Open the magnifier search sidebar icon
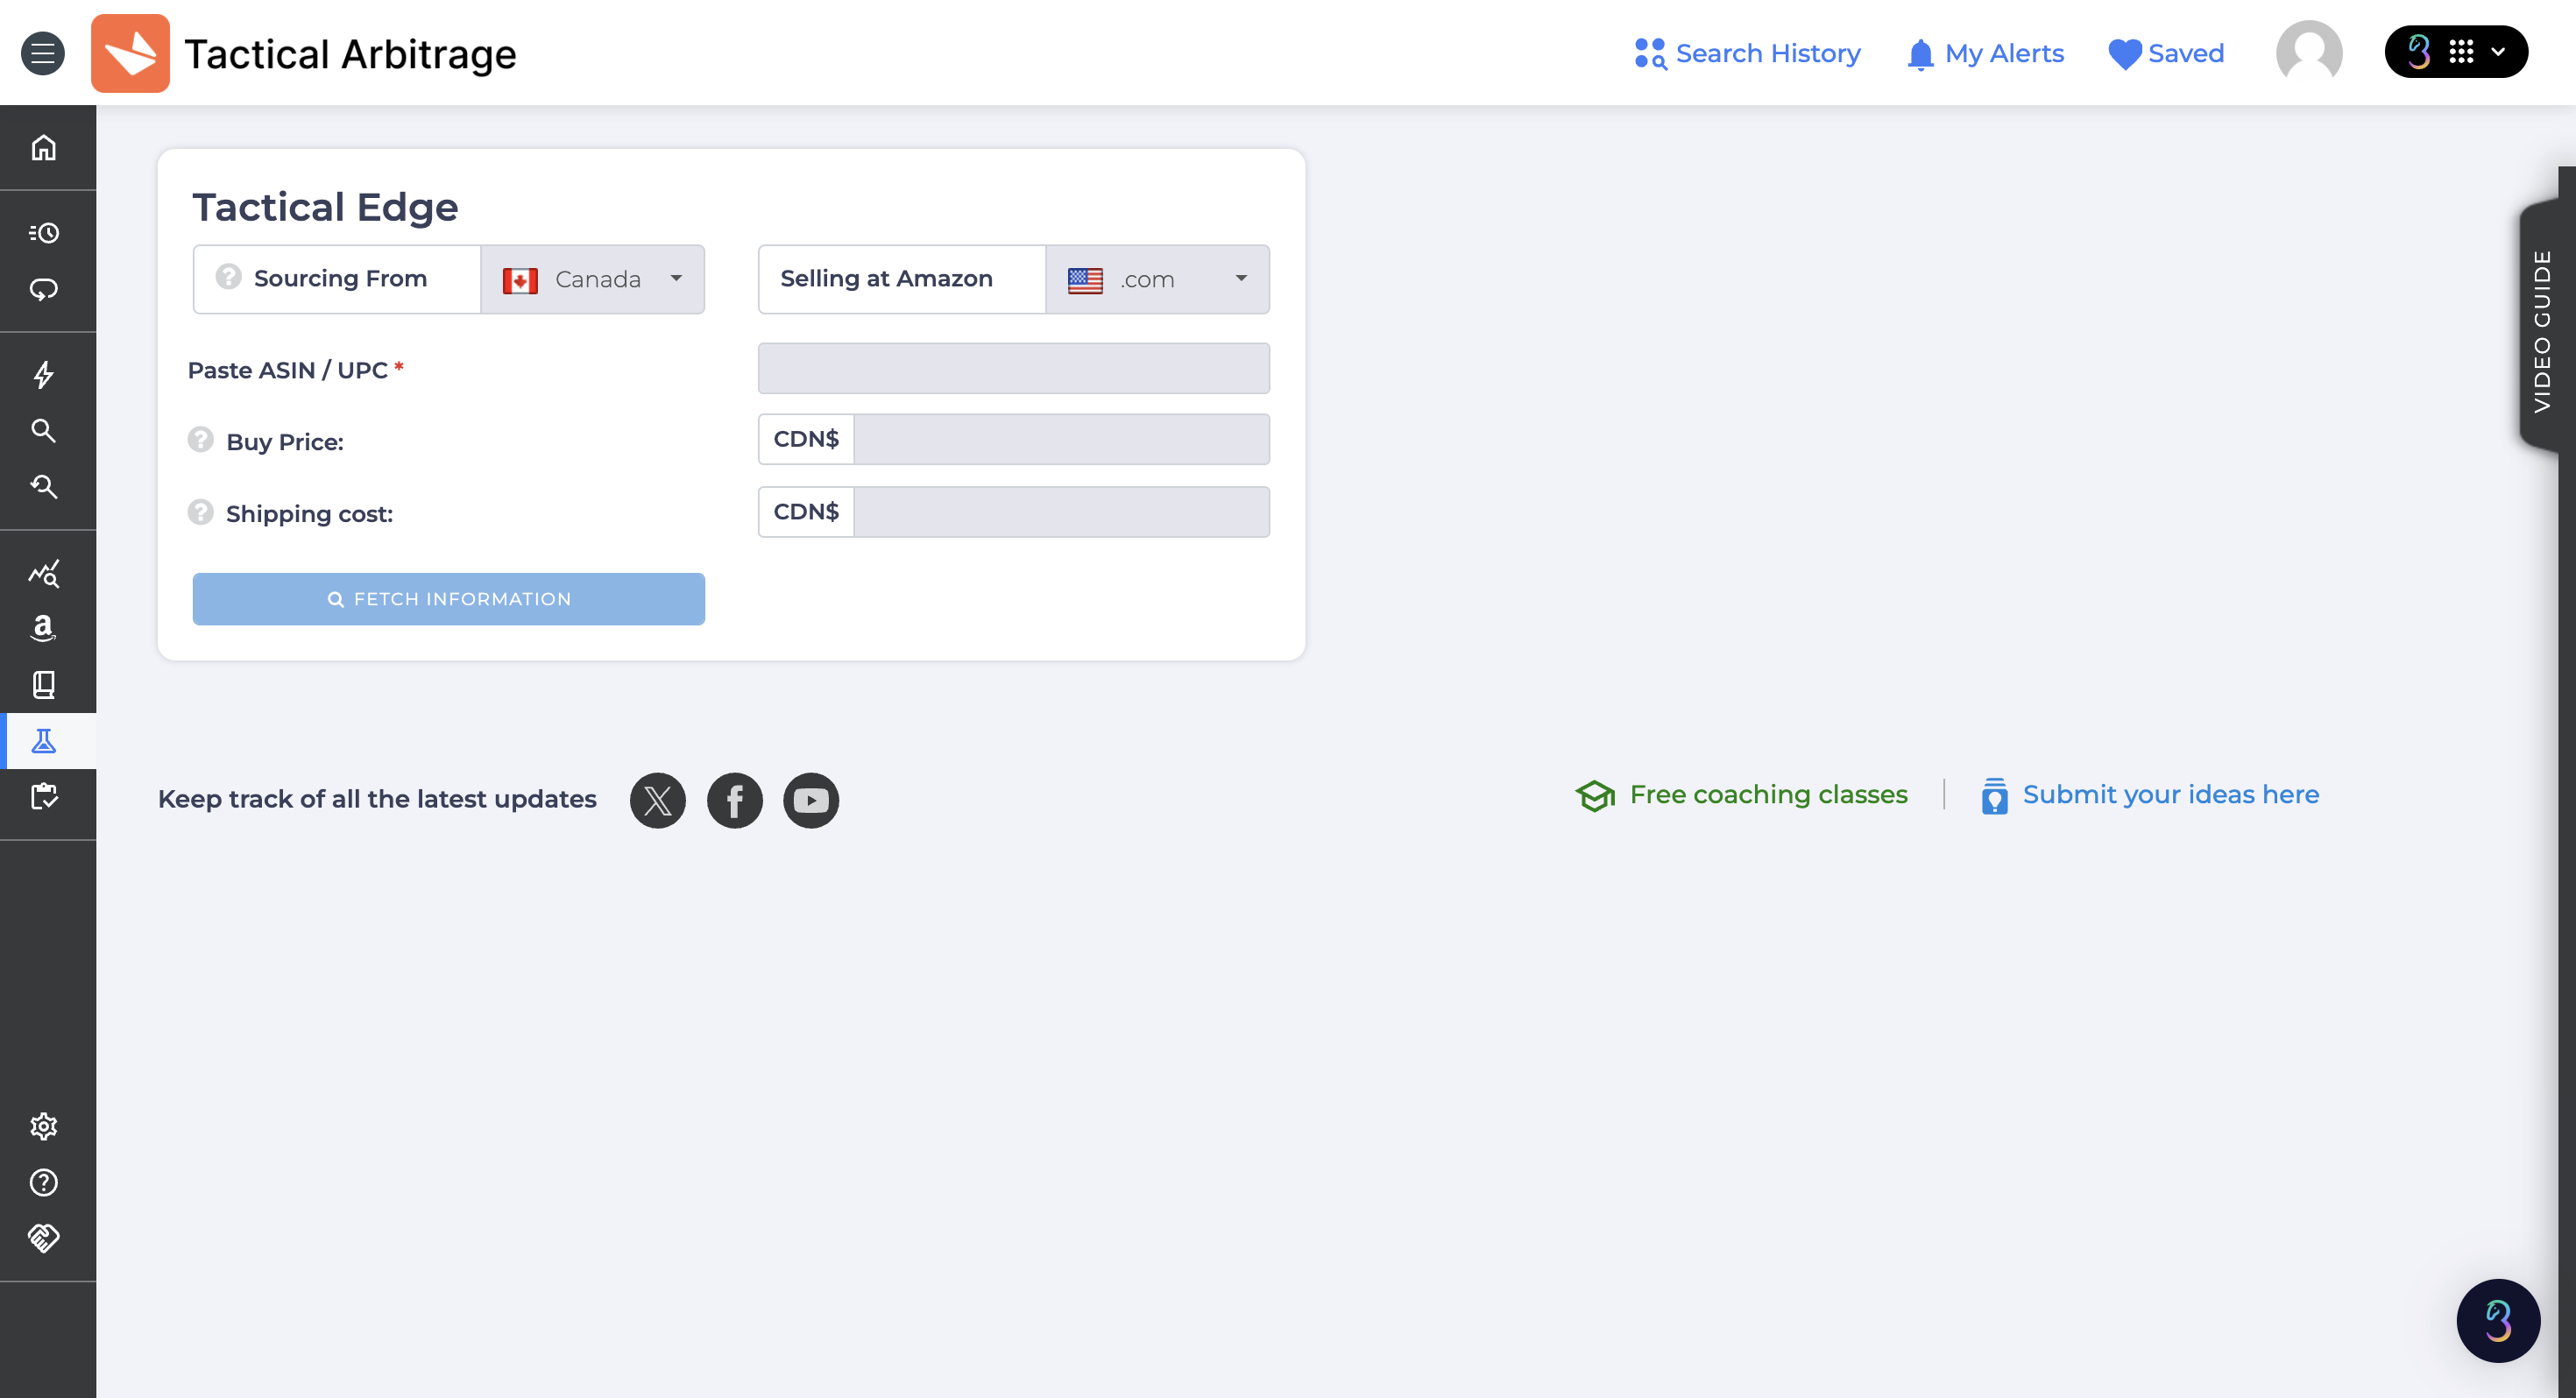This screenshot has width=2576, height=1398. coord(44,431)
